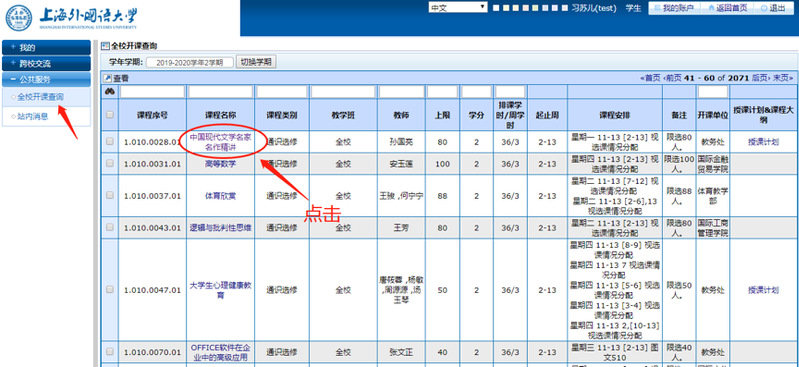
Task: Open course 中国现代文学名家名作精讲 link
Action: (x=221, y=141)
